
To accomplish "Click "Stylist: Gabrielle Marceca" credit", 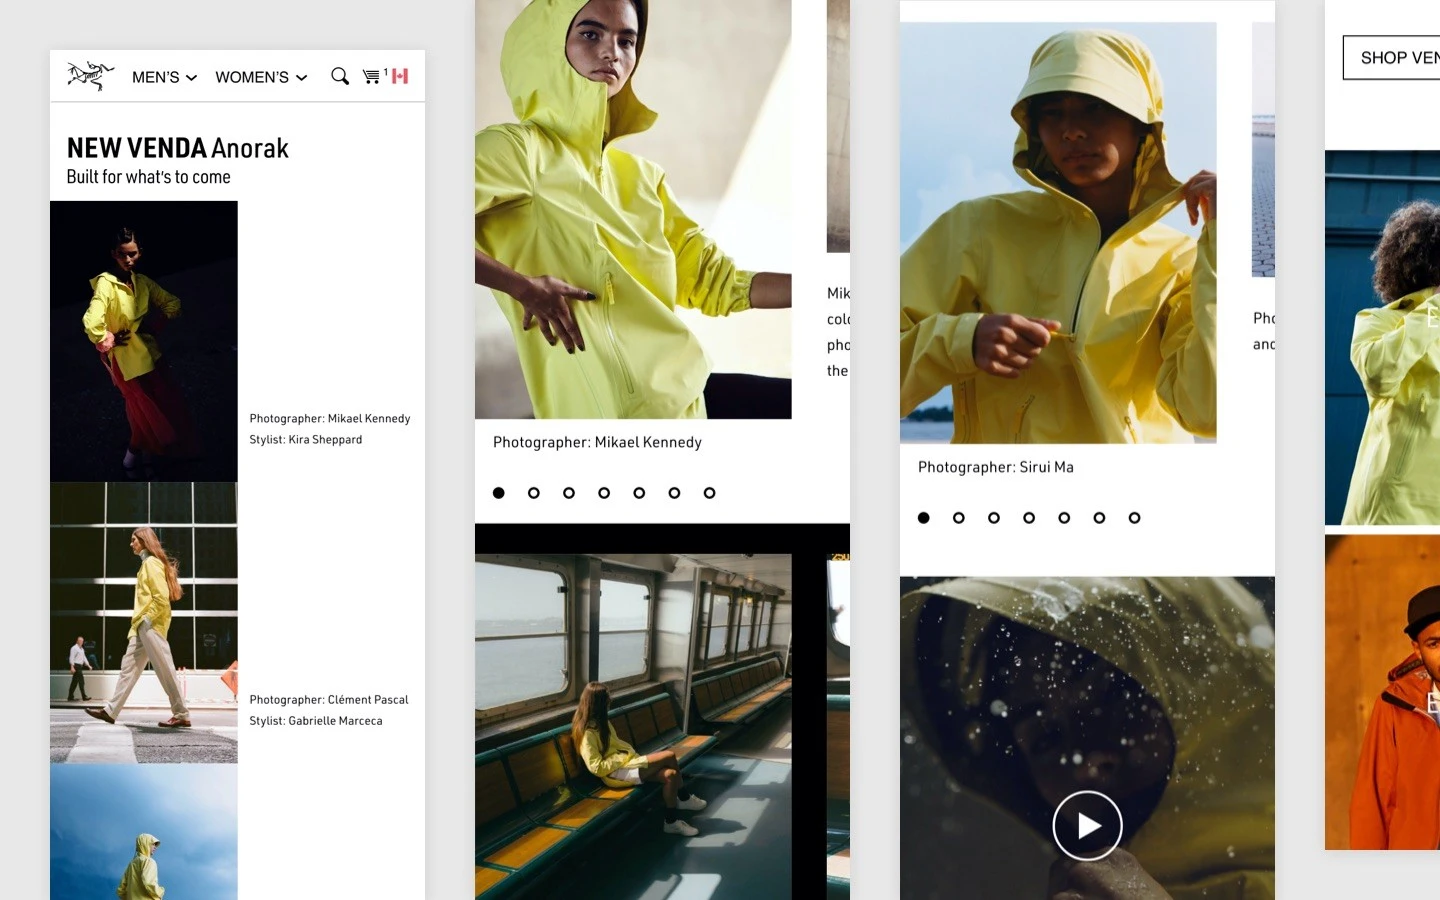I will (316, 721).
